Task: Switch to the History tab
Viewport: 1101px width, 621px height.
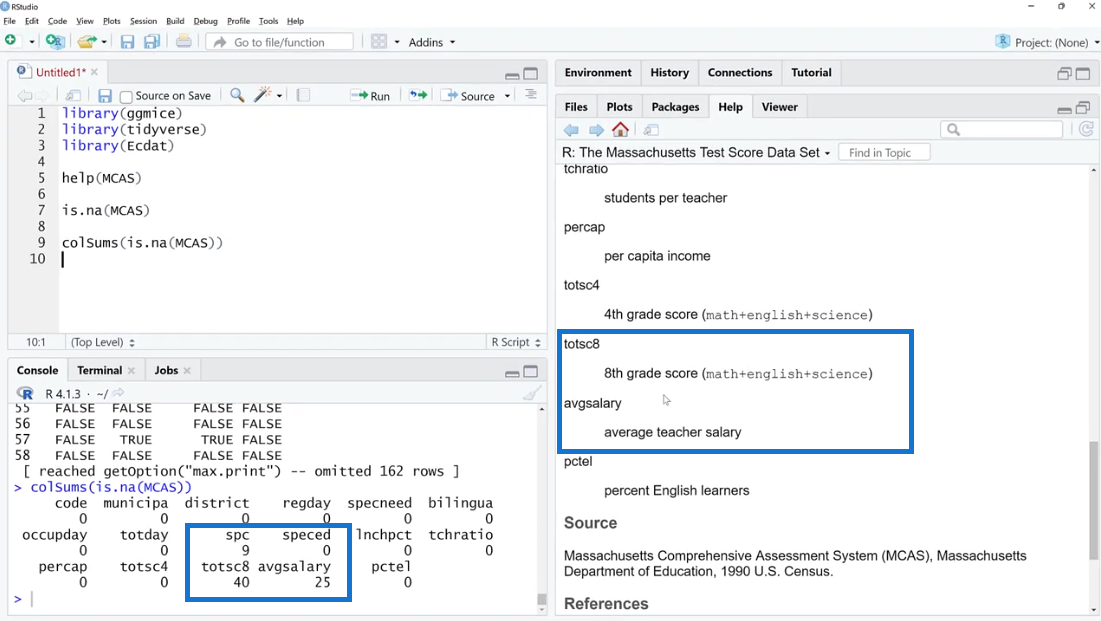Action: click(669, 72)
